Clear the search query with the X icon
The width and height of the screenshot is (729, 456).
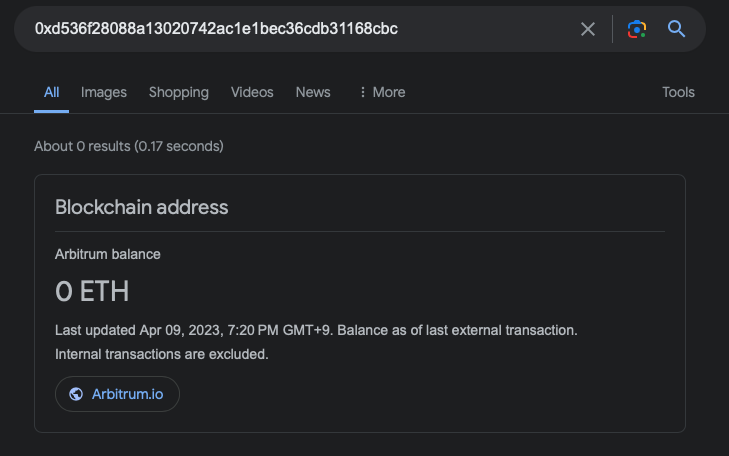[x=588, y=29]
